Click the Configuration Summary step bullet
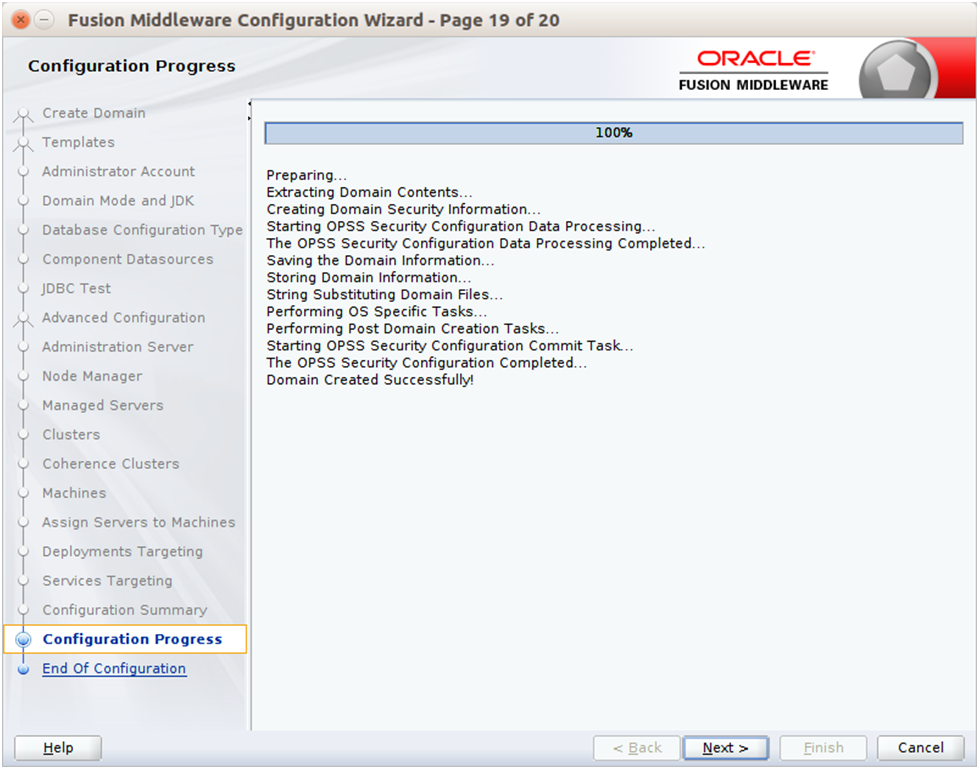The image size is (979, 769). 24,610
